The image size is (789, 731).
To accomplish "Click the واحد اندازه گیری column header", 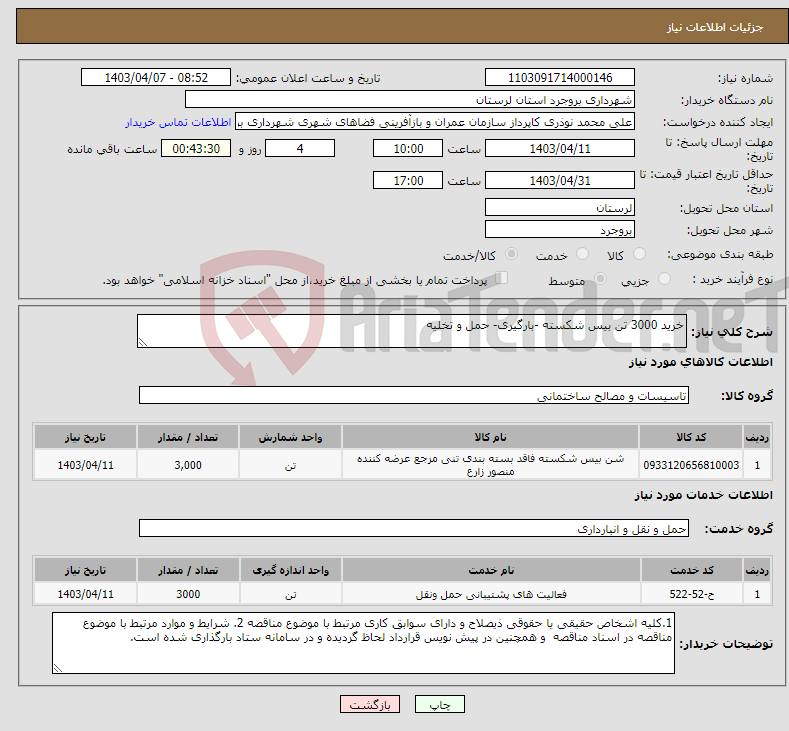I will (x=290, y=570).
